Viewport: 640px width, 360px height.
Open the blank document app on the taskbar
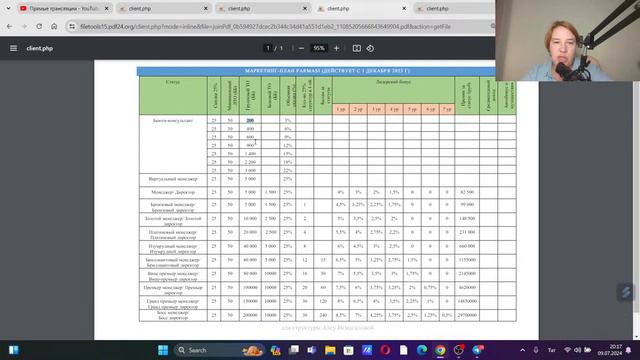tap(403, 350)
